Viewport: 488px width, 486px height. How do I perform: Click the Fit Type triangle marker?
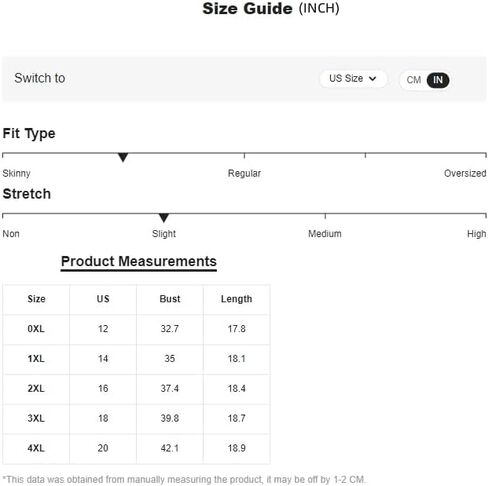click(123, 157)
